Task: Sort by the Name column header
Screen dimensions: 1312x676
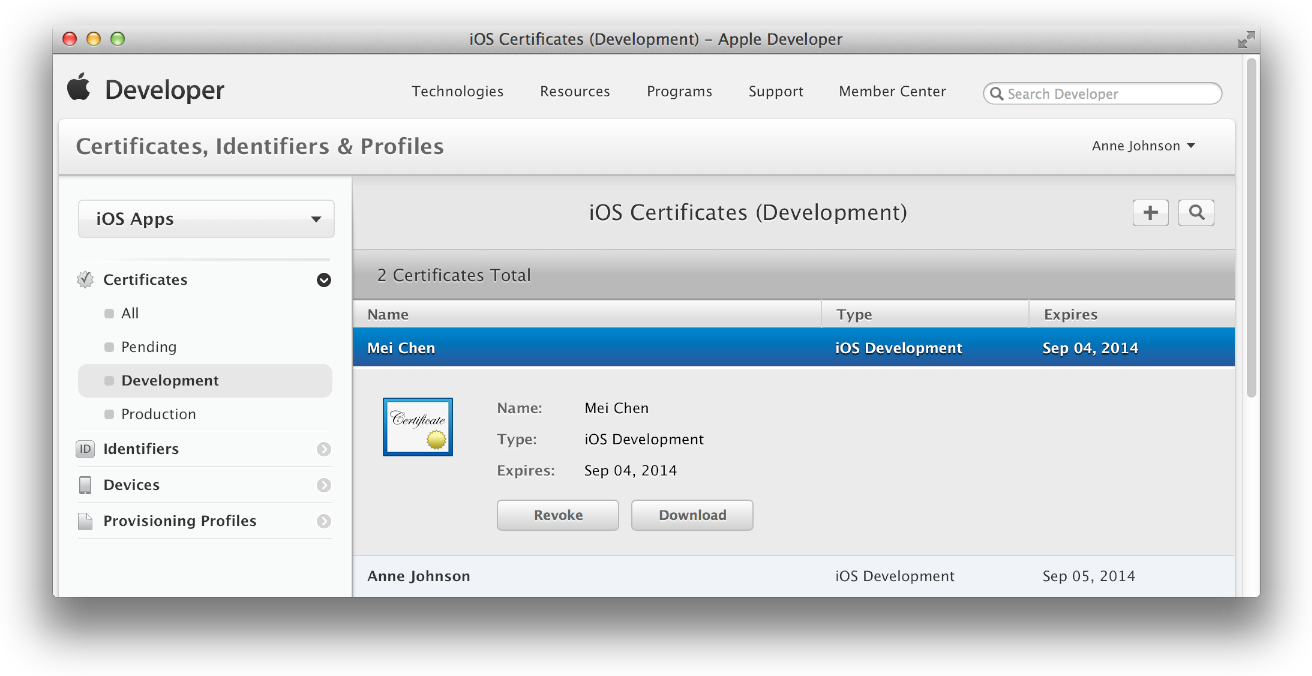Action: pyautogui.click(x=587, y=314)
